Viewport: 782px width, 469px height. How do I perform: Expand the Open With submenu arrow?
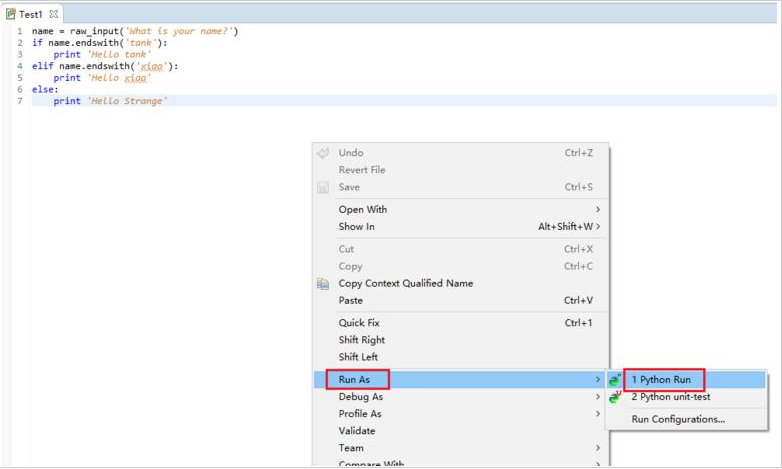(598, 210)
